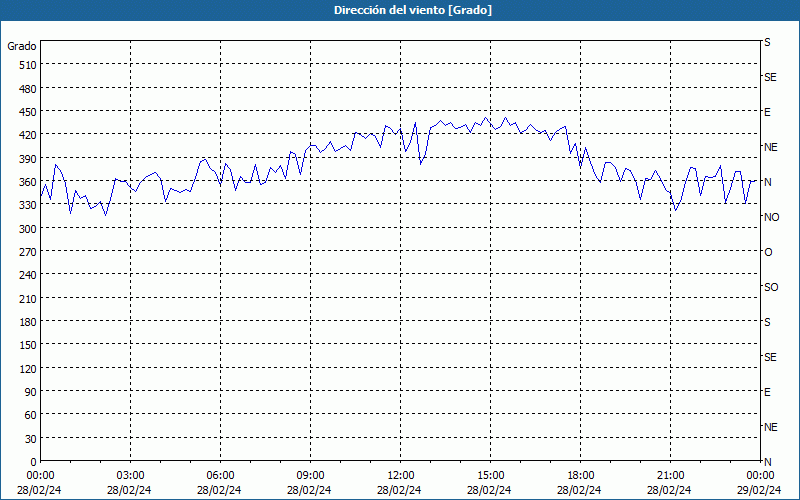Screen dimensions: 800x500
Task: Click the 'N' compass label beside the 360 gridline
Action: pos(767,182)
